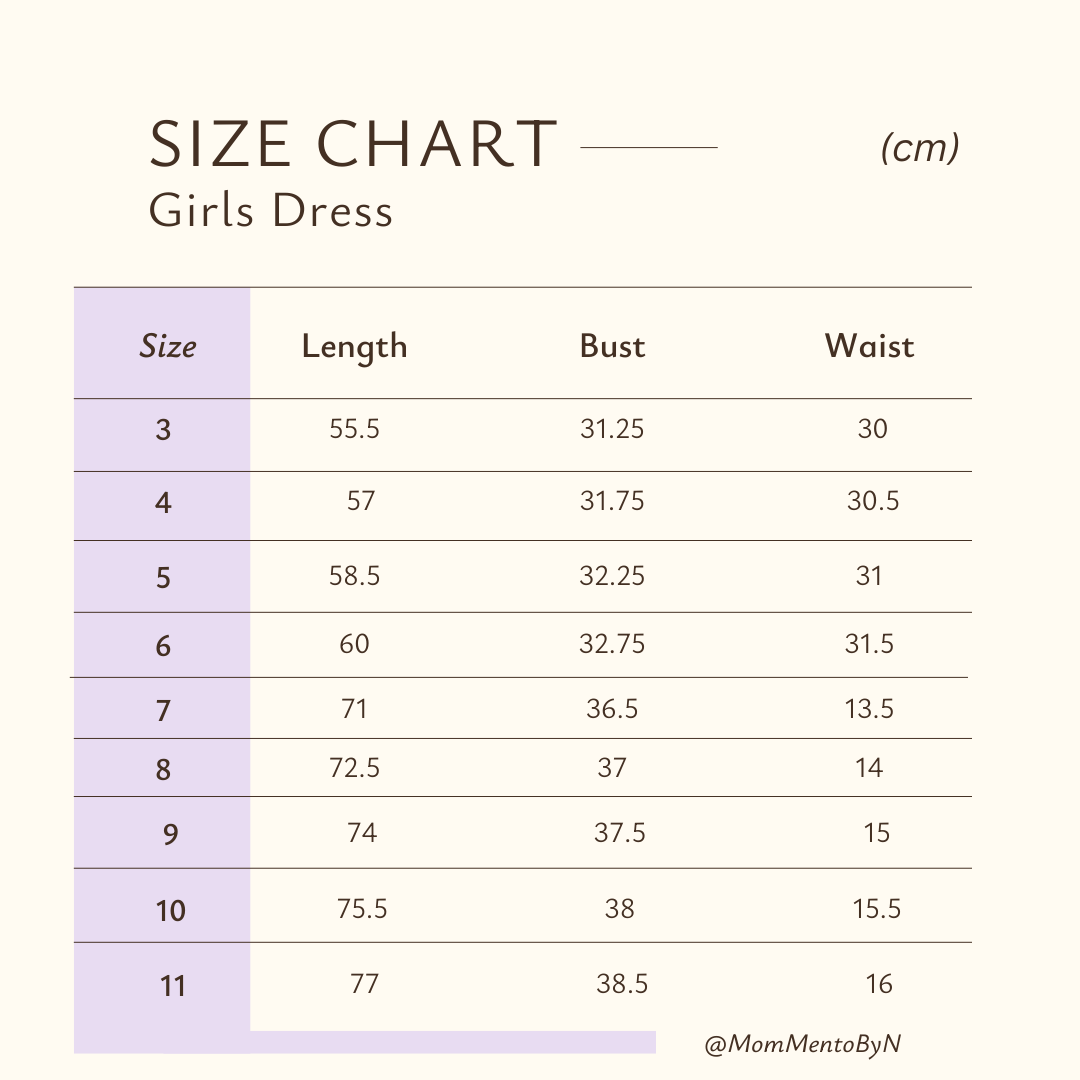This screenshot has height=1080, width=1080.
Task: Click the size 5 waist value
Action: click(x=869, y=575)
